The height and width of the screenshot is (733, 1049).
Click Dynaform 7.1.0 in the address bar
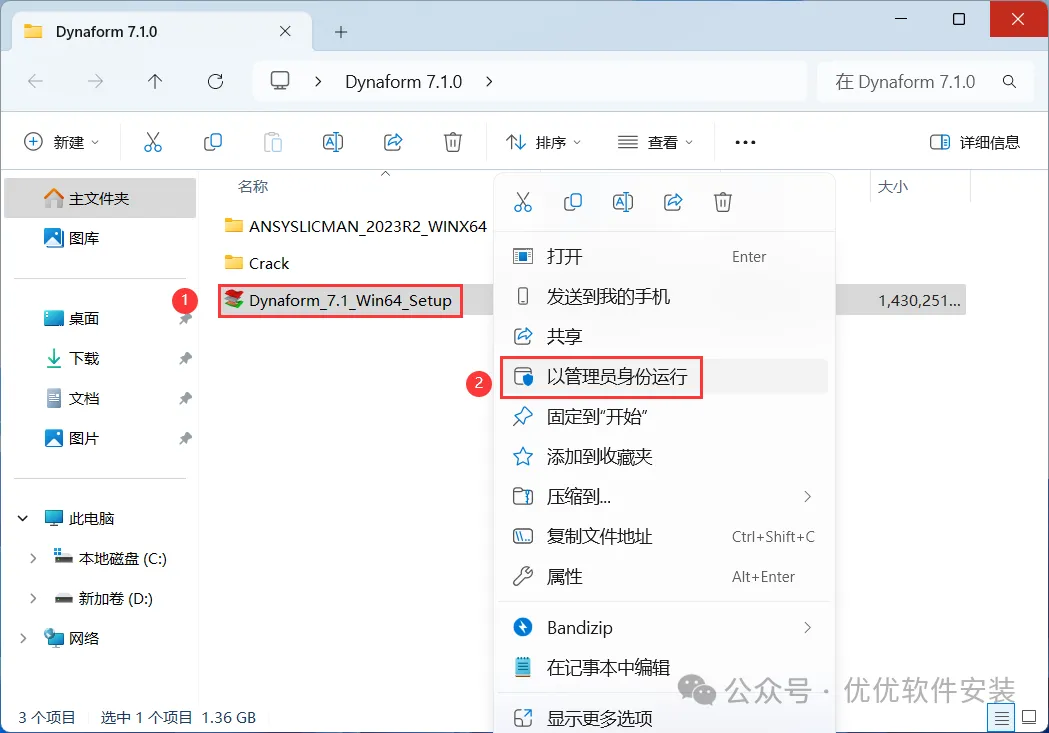403,82
